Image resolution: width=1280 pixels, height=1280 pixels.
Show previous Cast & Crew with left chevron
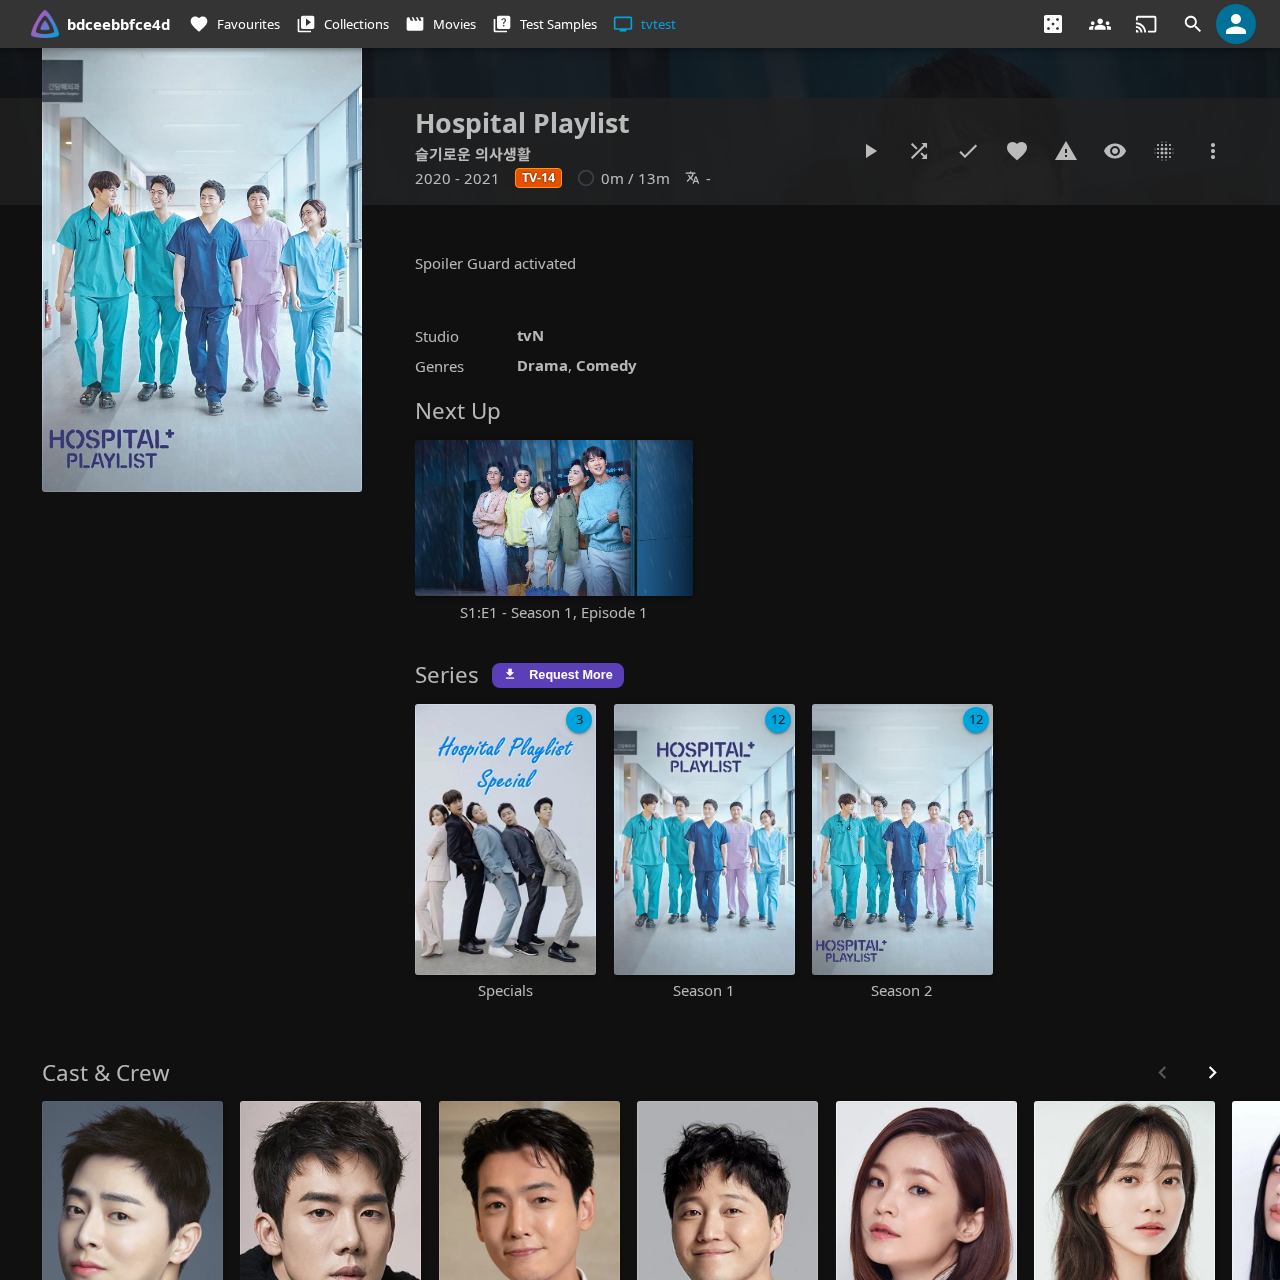pyautogui.click(x=1162, y=1073)
